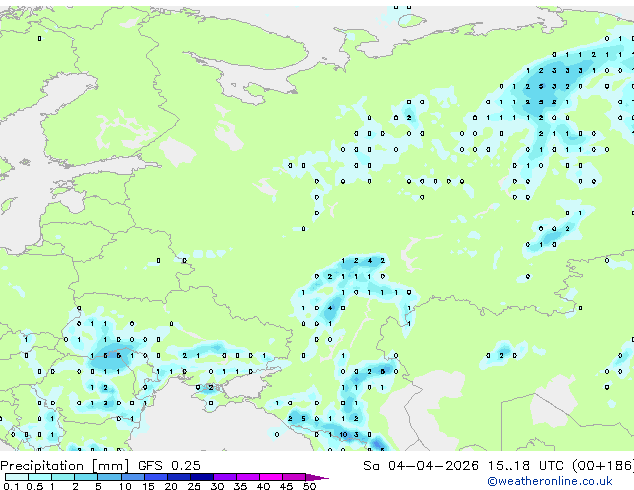Open the weatheronline.co.uk copyright link
Image resolution: width=634 pixels, height=490 pixels.
point(550,481)
